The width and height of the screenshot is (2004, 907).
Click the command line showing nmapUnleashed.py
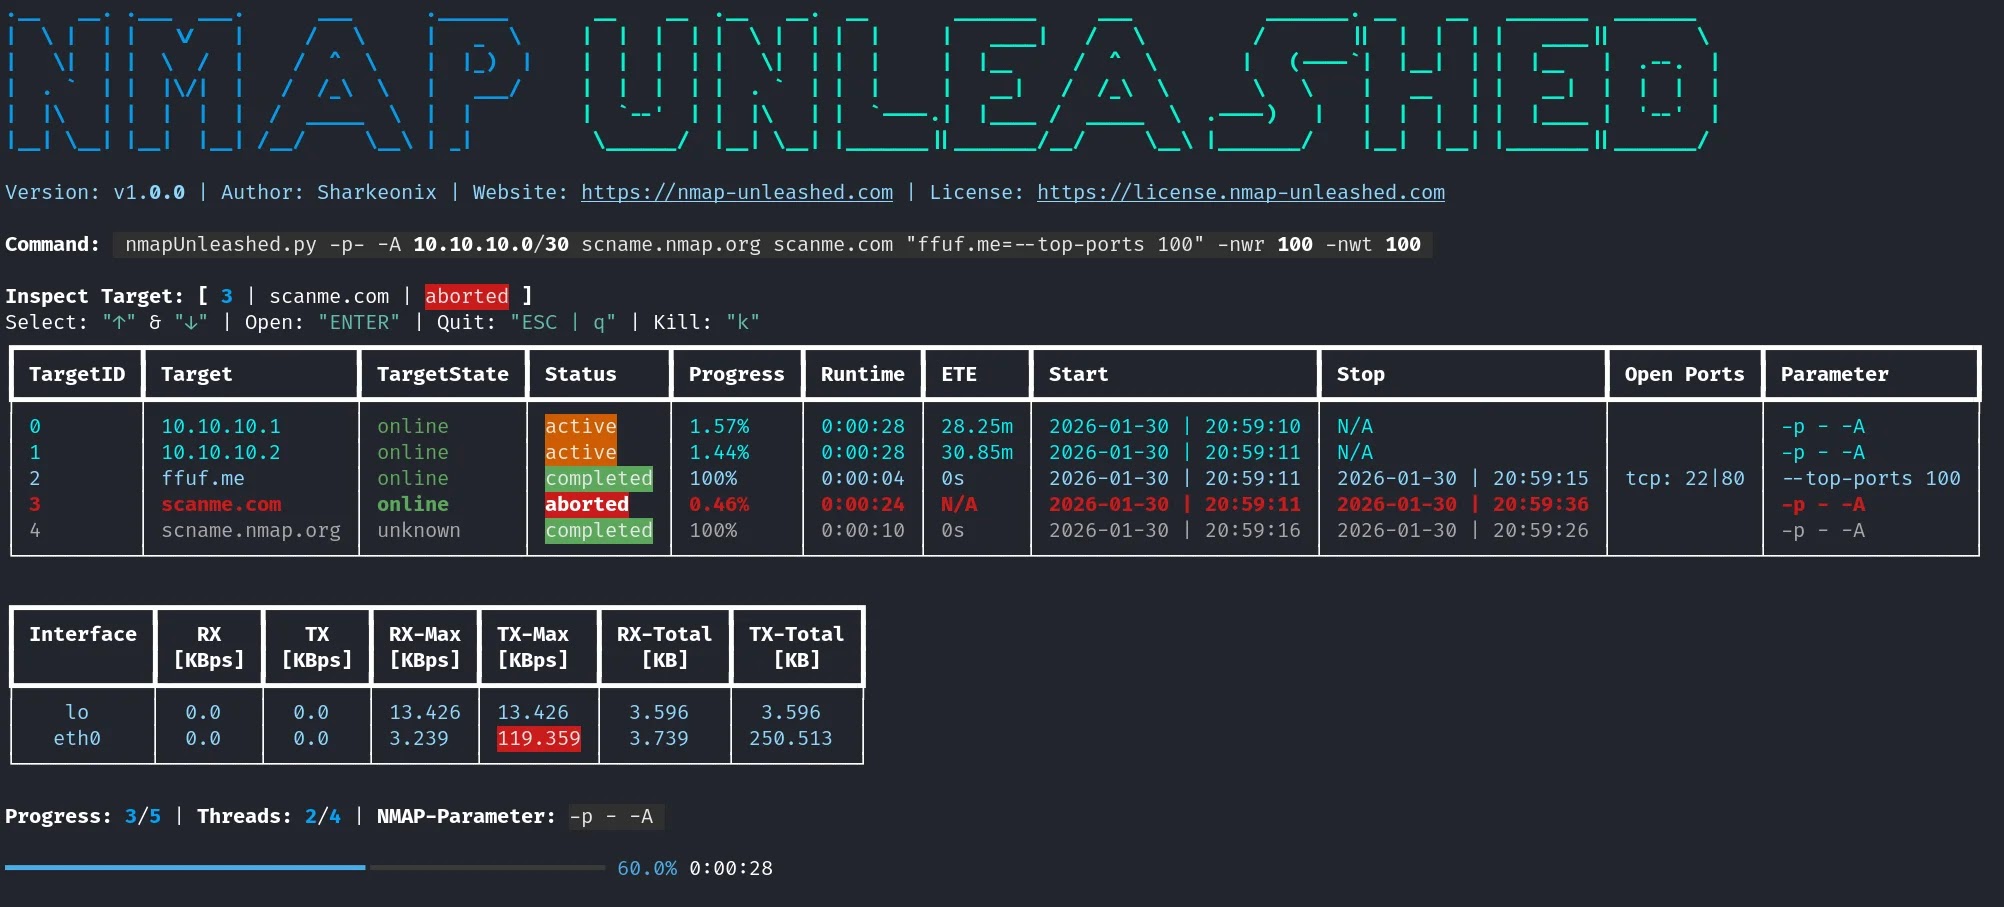775,244
